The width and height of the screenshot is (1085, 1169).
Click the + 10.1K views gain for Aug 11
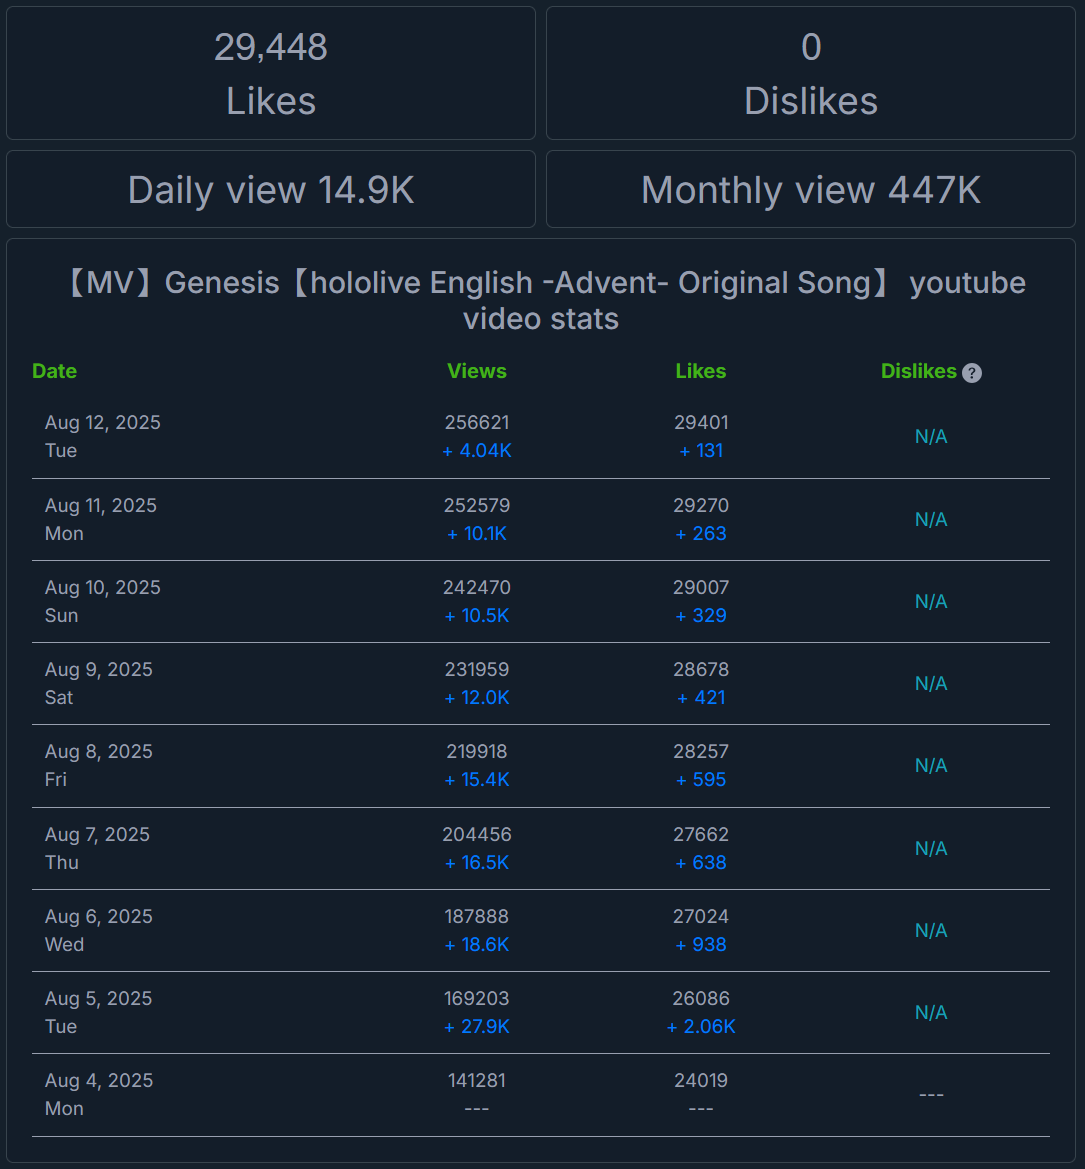[477, 534]
